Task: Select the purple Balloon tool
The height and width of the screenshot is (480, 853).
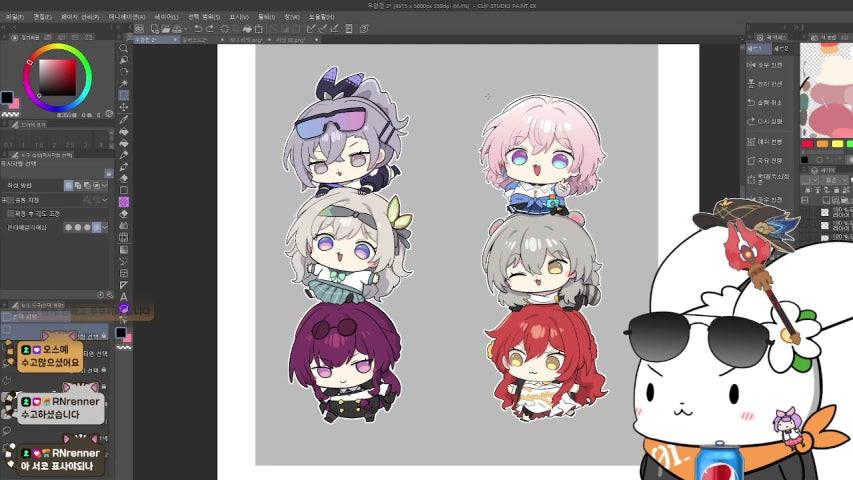Action: coord(123,309)
